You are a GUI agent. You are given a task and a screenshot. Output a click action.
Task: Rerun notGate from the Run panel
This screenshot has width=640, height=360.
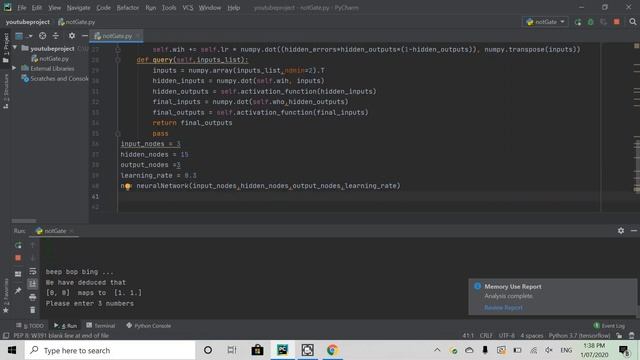[x=18, y=245]
